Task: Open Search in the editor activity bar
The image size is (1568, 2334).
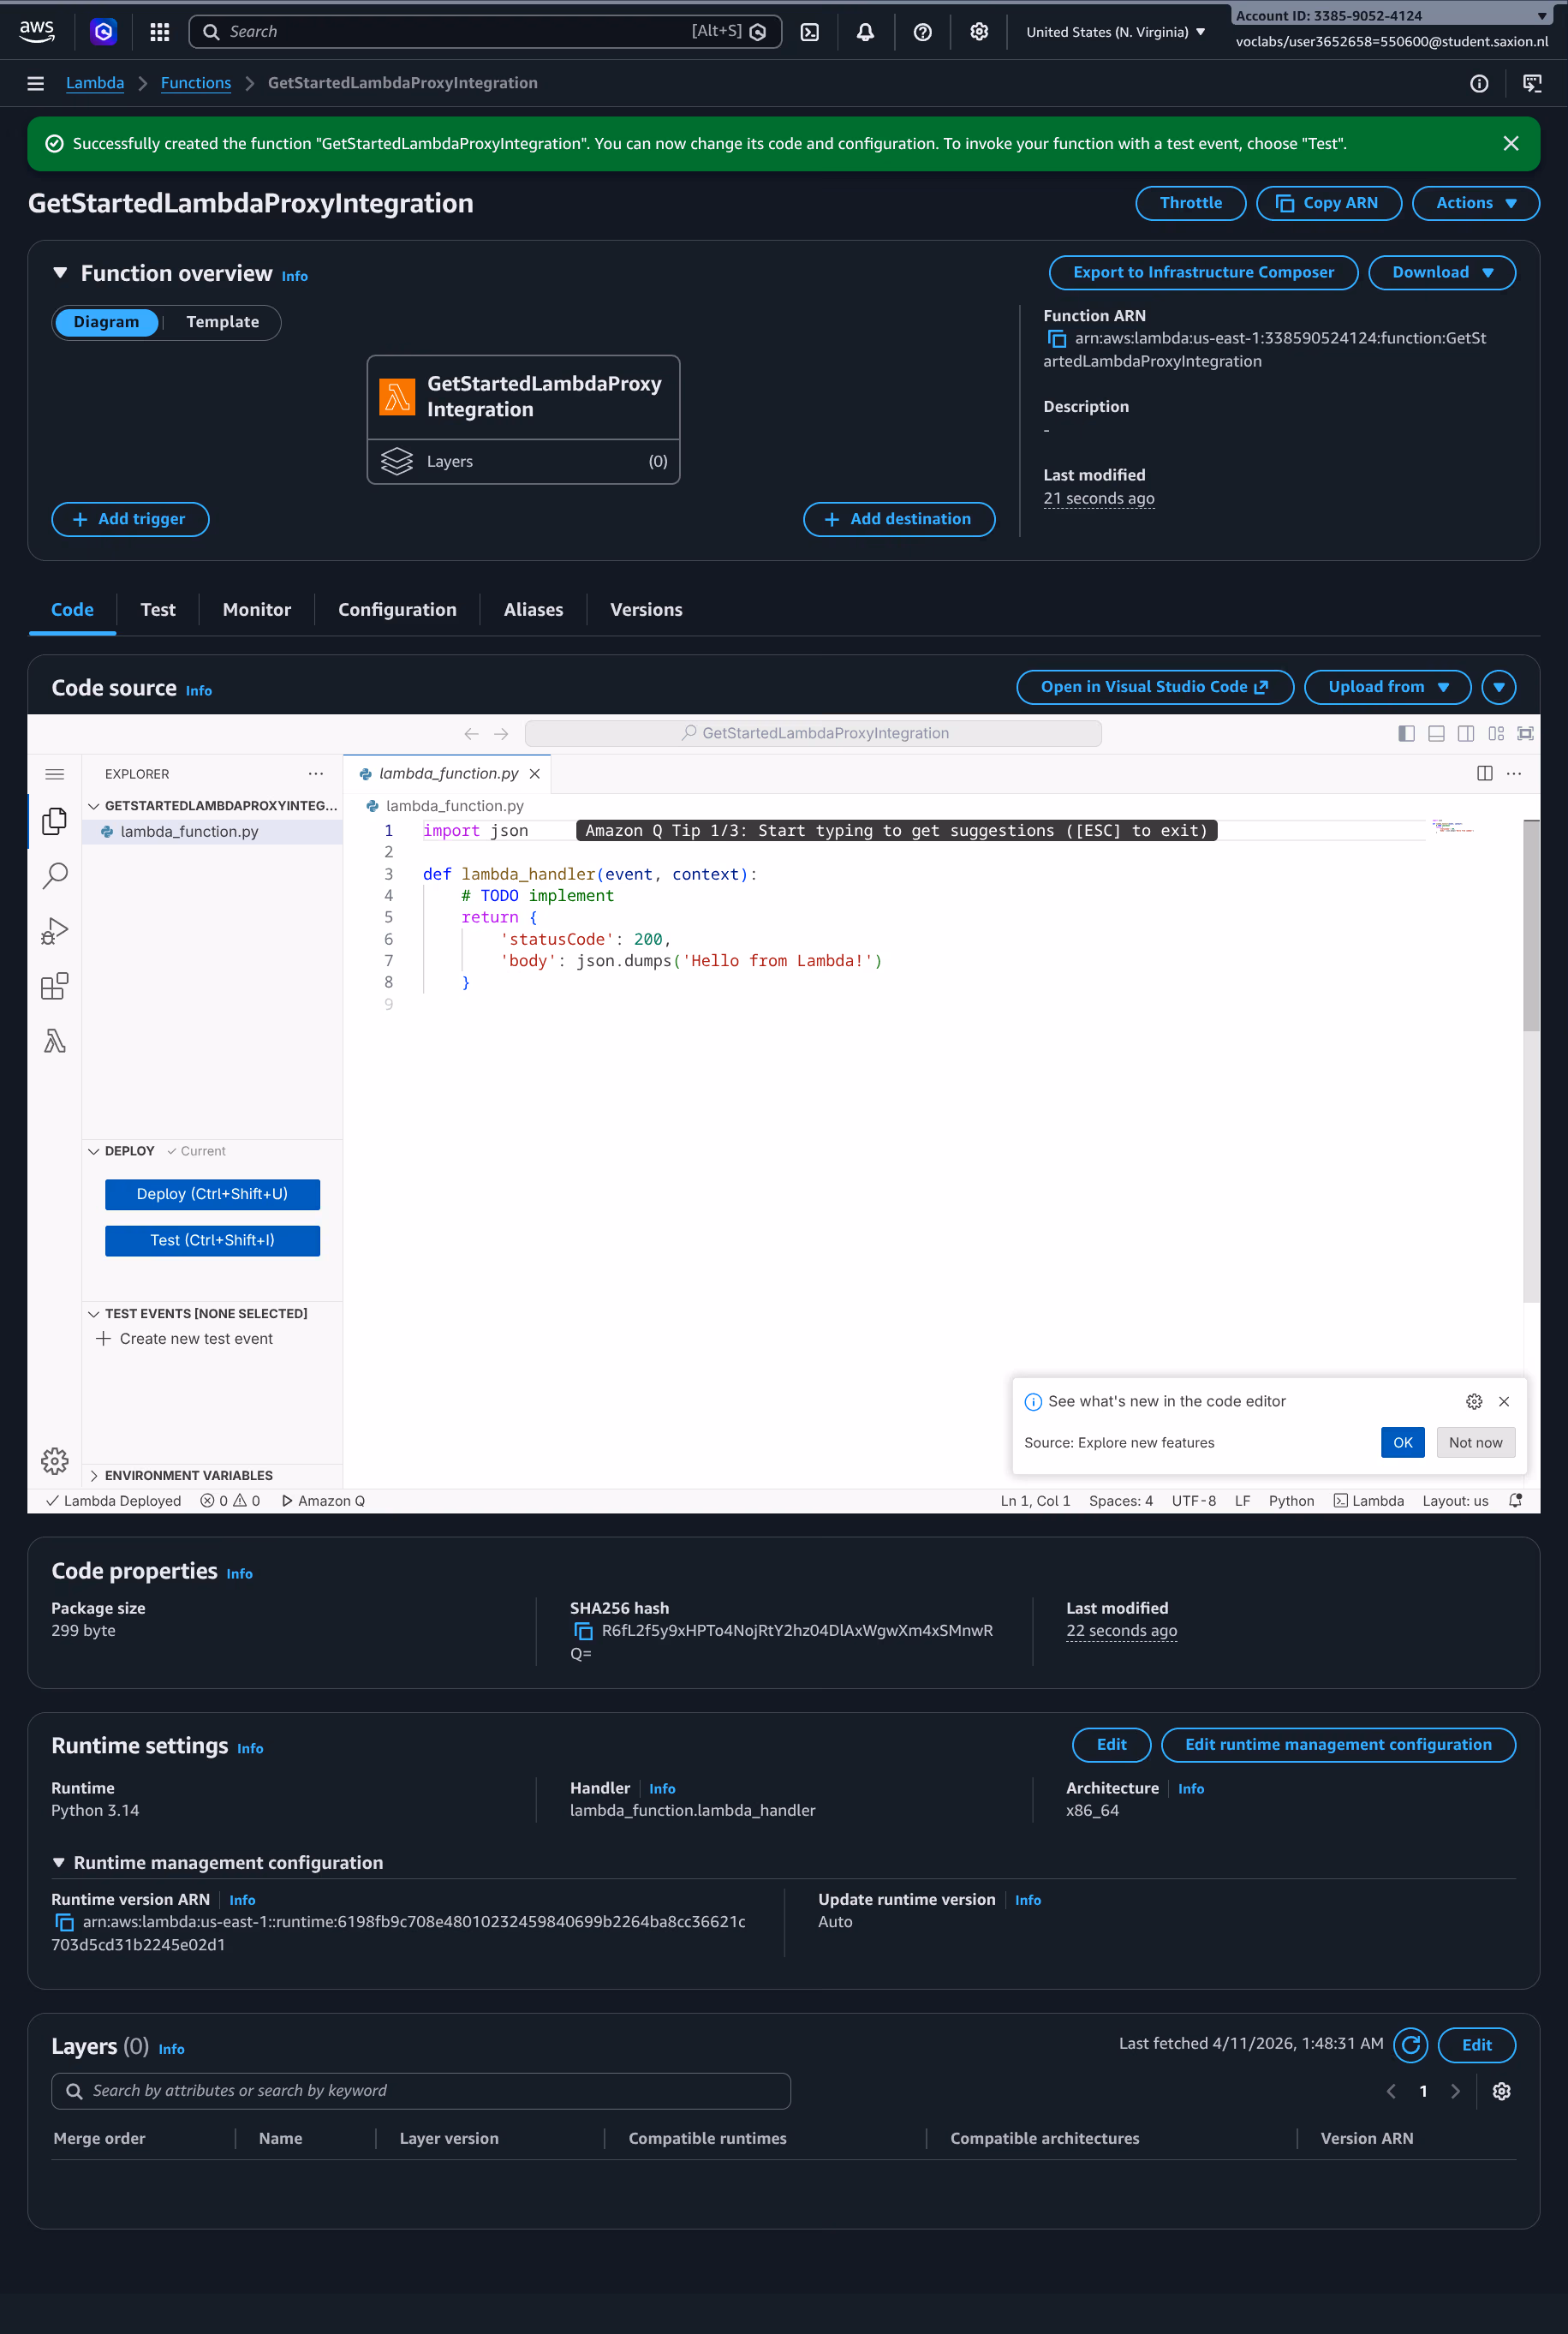Action: (55, 876)
